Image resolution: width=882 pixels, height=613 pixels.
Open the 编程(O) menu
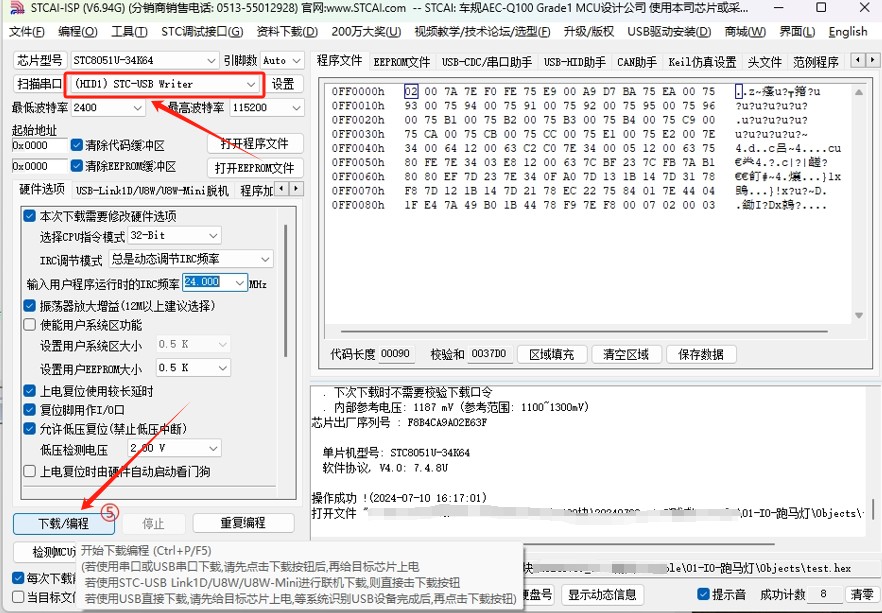(x=78, y=32)
